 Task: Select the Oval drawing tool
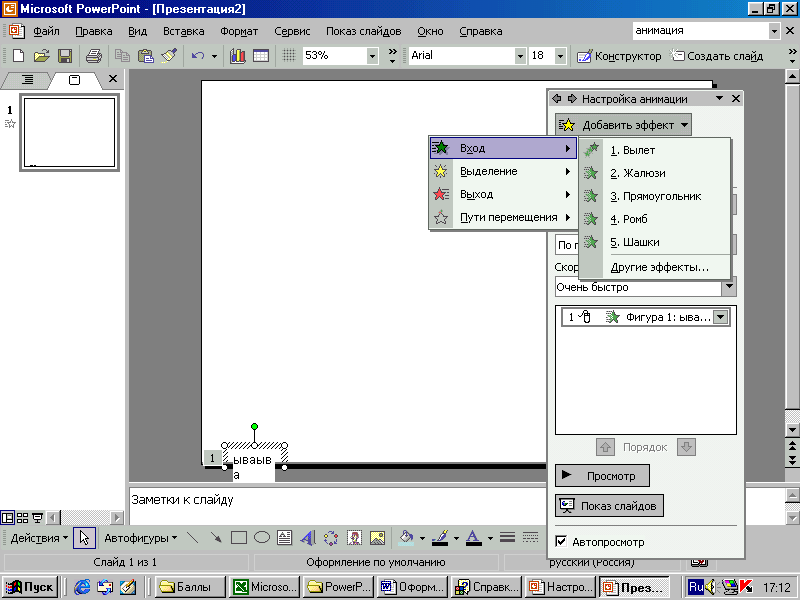[x=262, y=538]
